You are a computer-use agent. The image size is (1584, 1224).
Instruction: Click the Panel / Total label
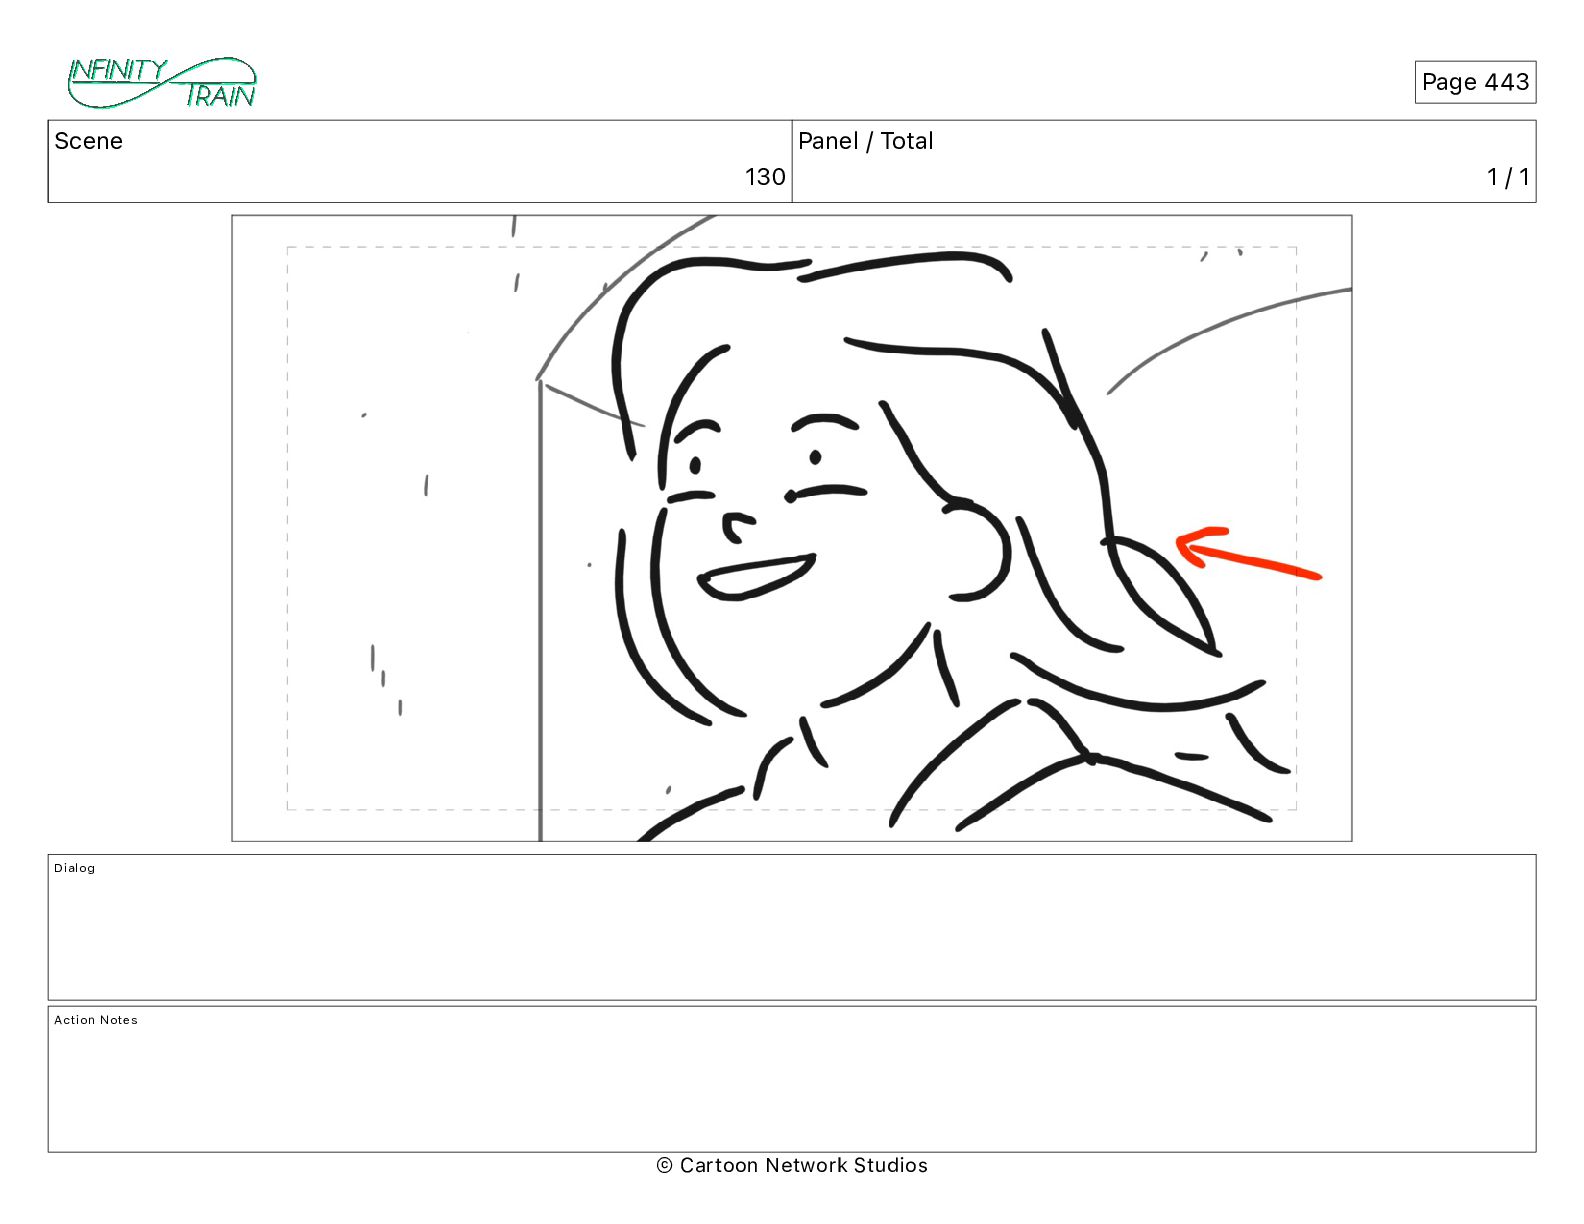[866, 141]
